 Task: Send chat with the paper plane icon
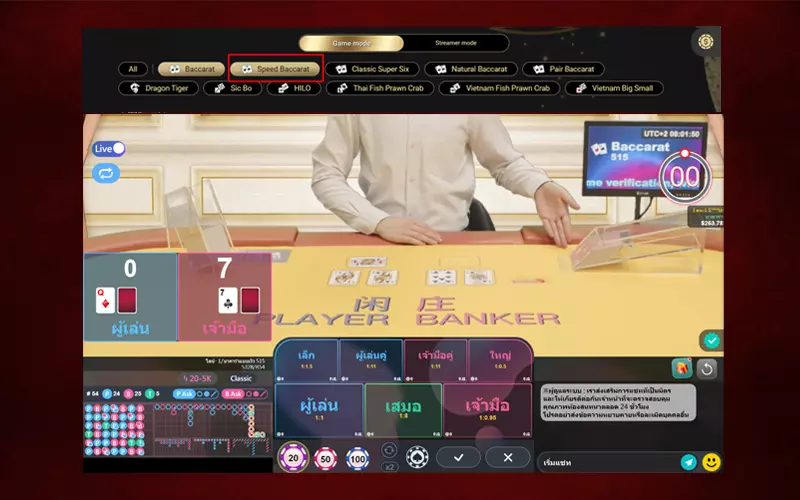click(688, 462)
